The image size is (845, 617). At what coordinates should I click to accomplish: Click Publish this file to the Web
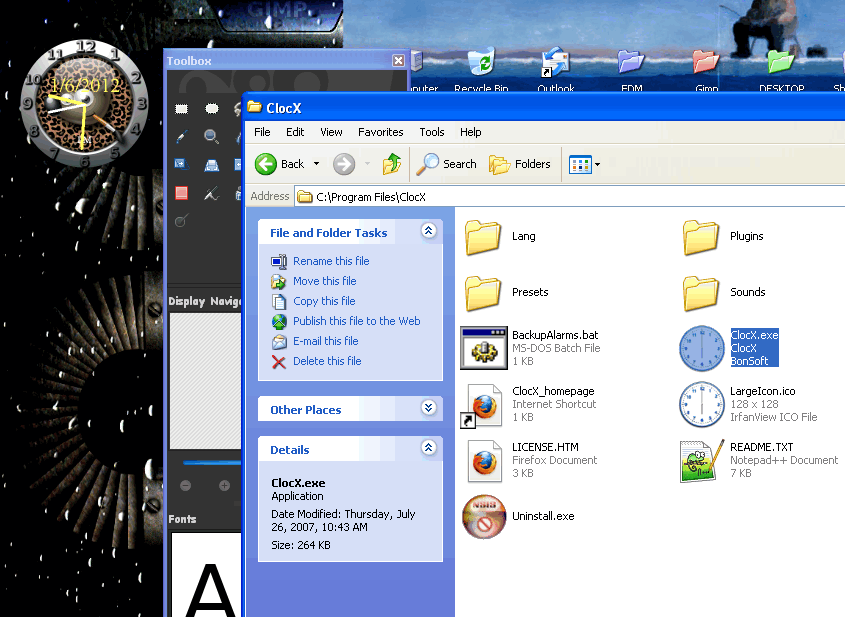pyautogui.click(x=356, y=321)
